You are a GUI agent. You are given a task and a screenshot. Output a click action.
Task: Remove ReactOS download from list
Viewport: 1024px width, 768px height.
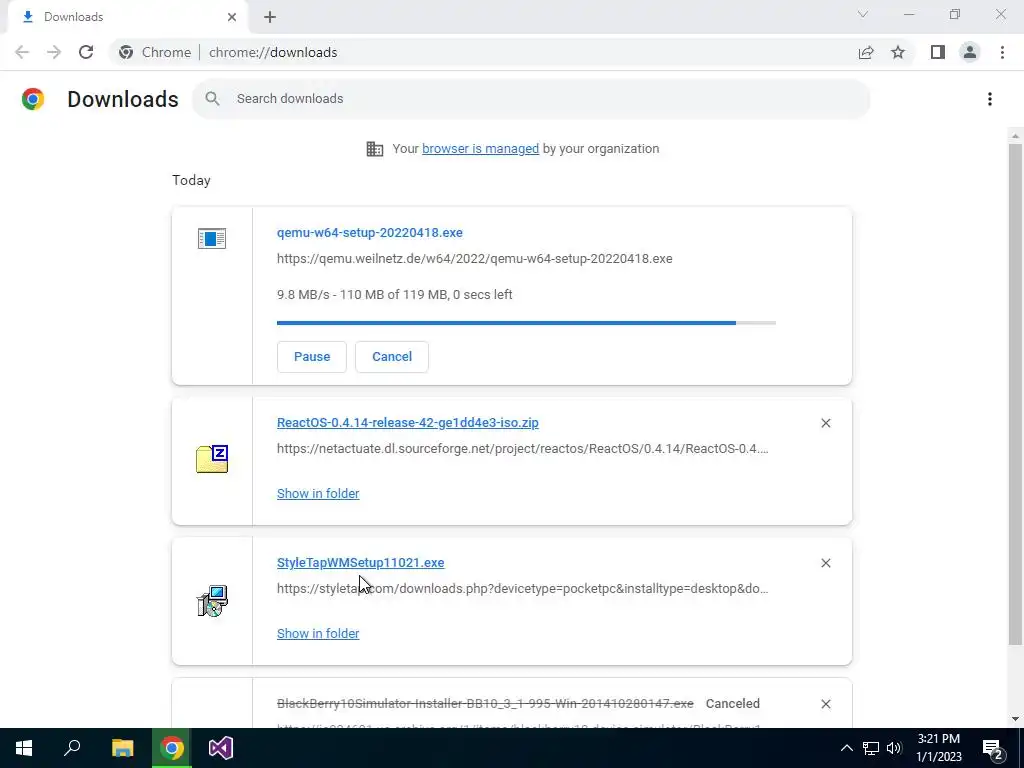(x=825, y=423)
